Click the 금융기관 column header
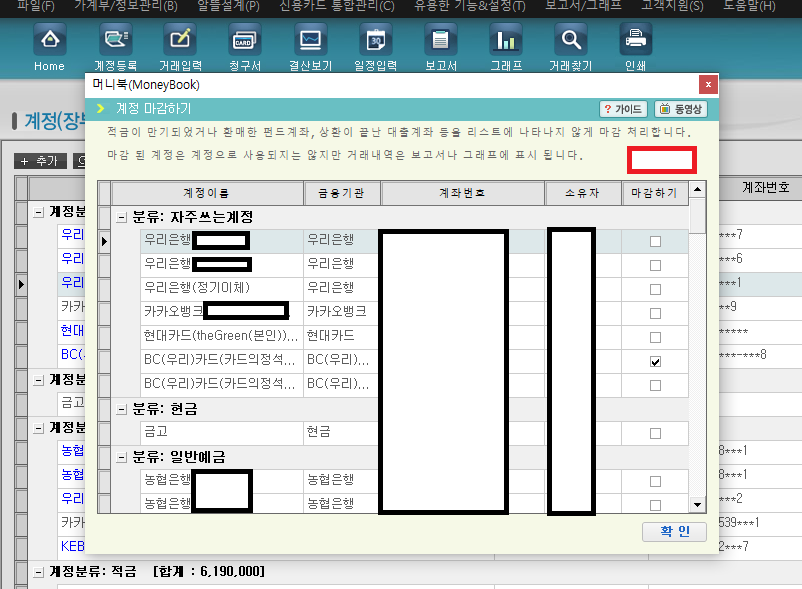802x589 pixels. (x=341, y=193)
